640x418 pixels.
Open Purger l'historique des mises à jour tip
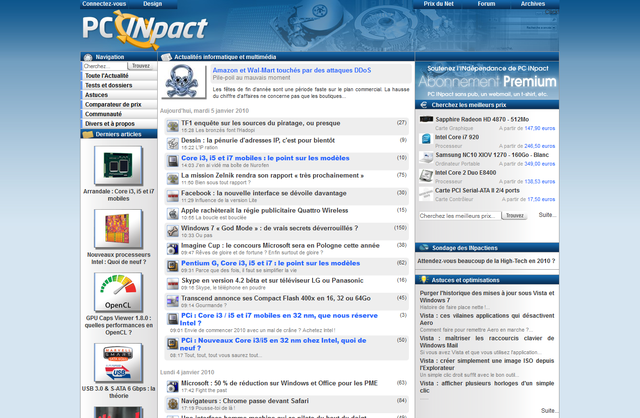point(487,296)
